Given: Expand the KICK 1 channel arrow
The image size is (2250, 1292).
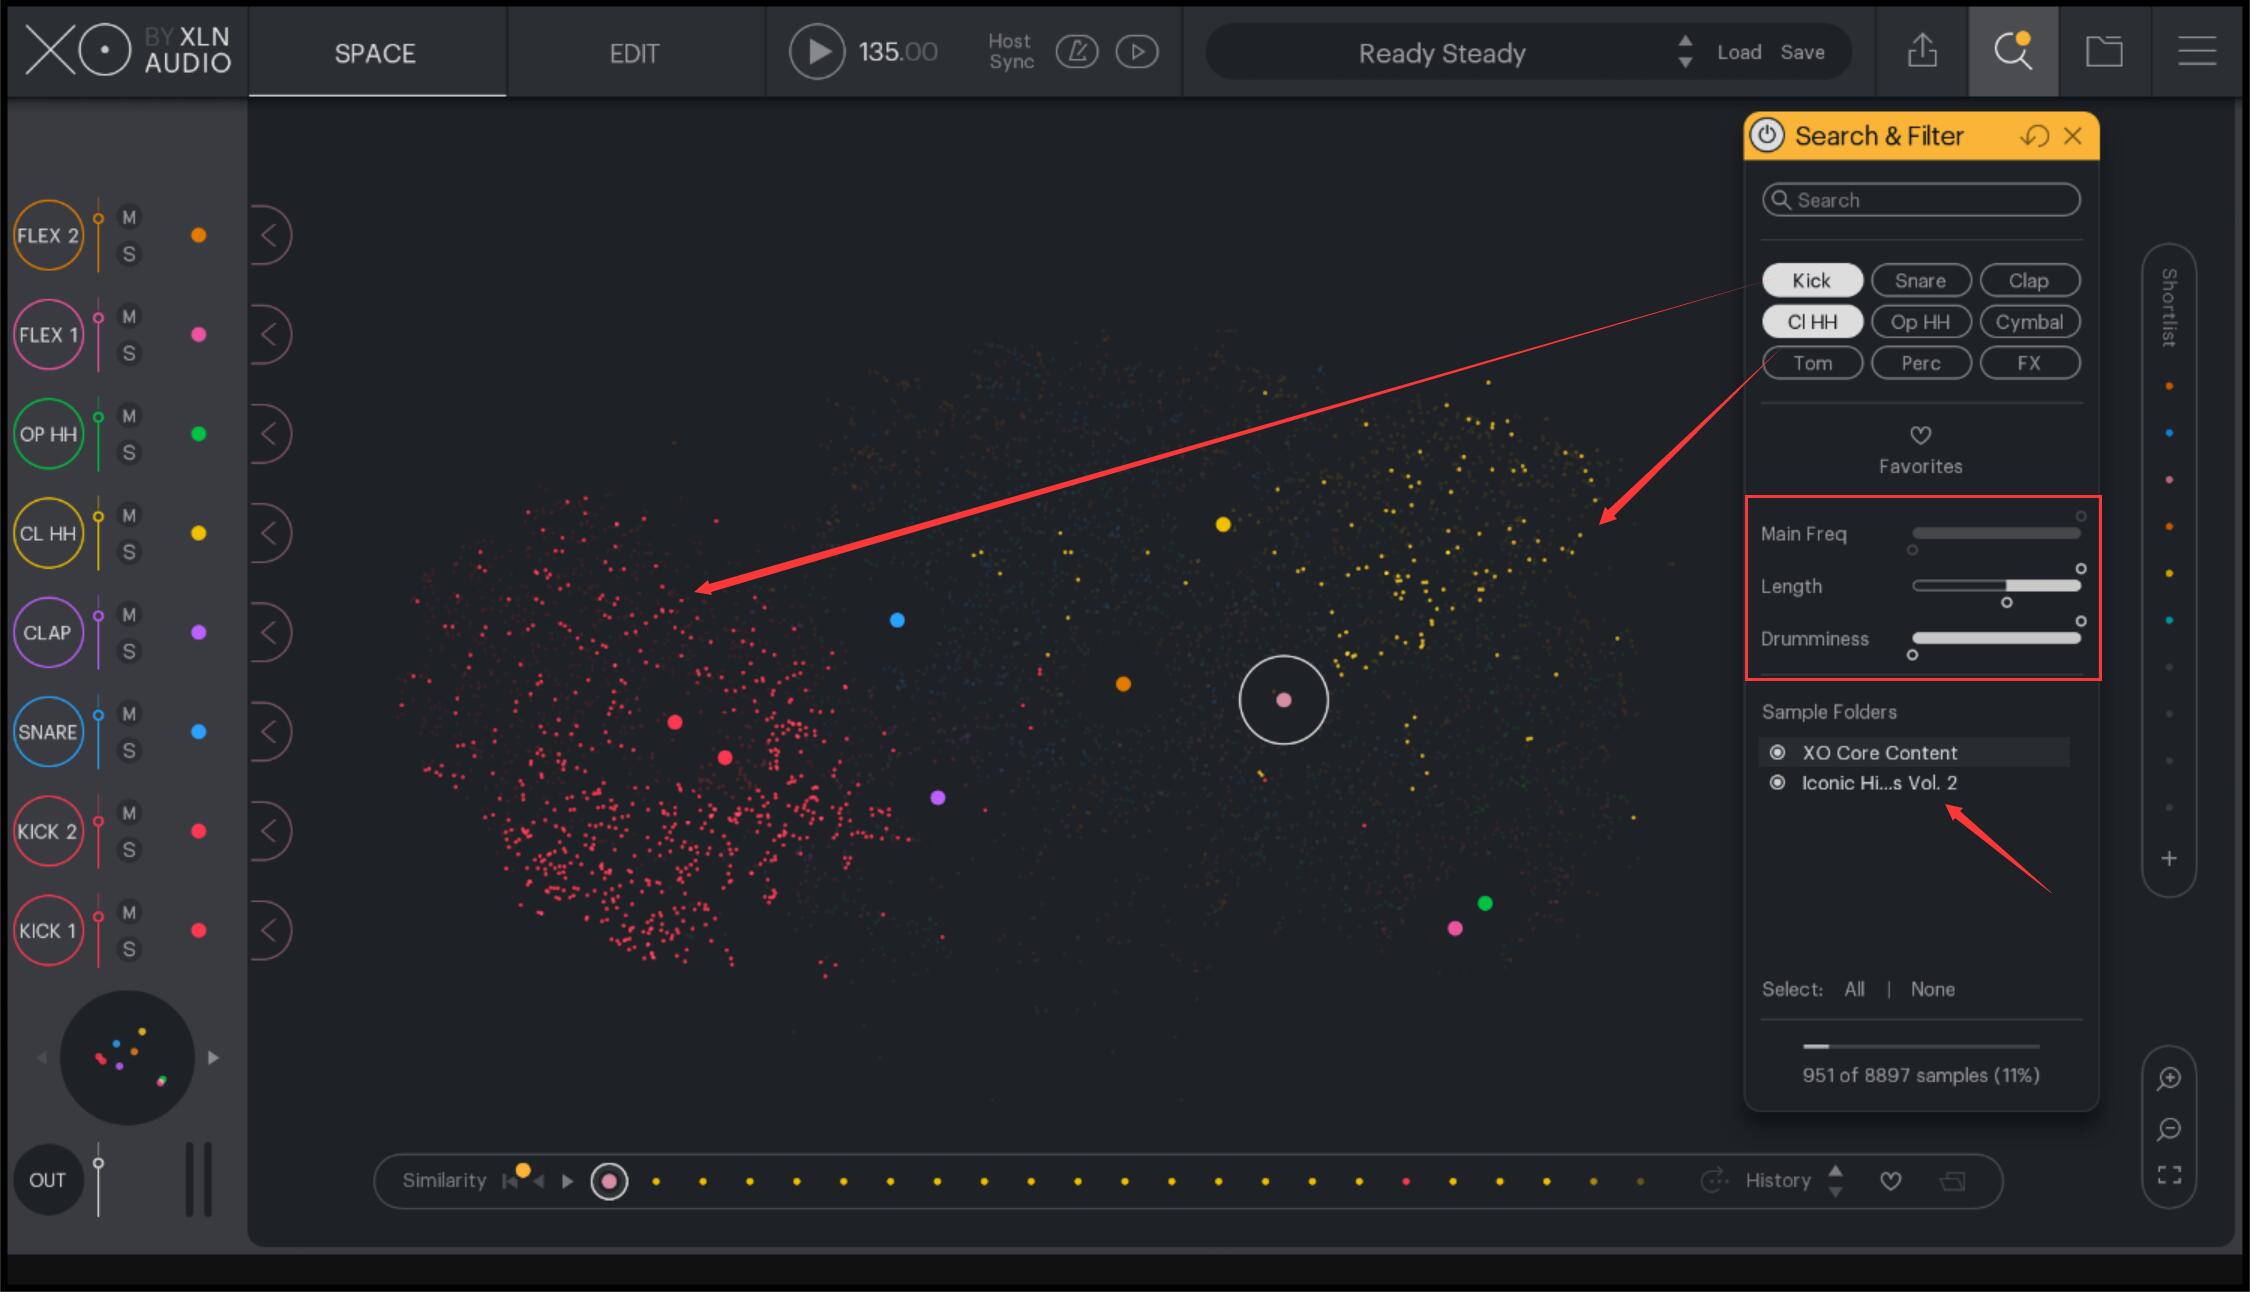Looking at the screenshot, I should [269, 930].
